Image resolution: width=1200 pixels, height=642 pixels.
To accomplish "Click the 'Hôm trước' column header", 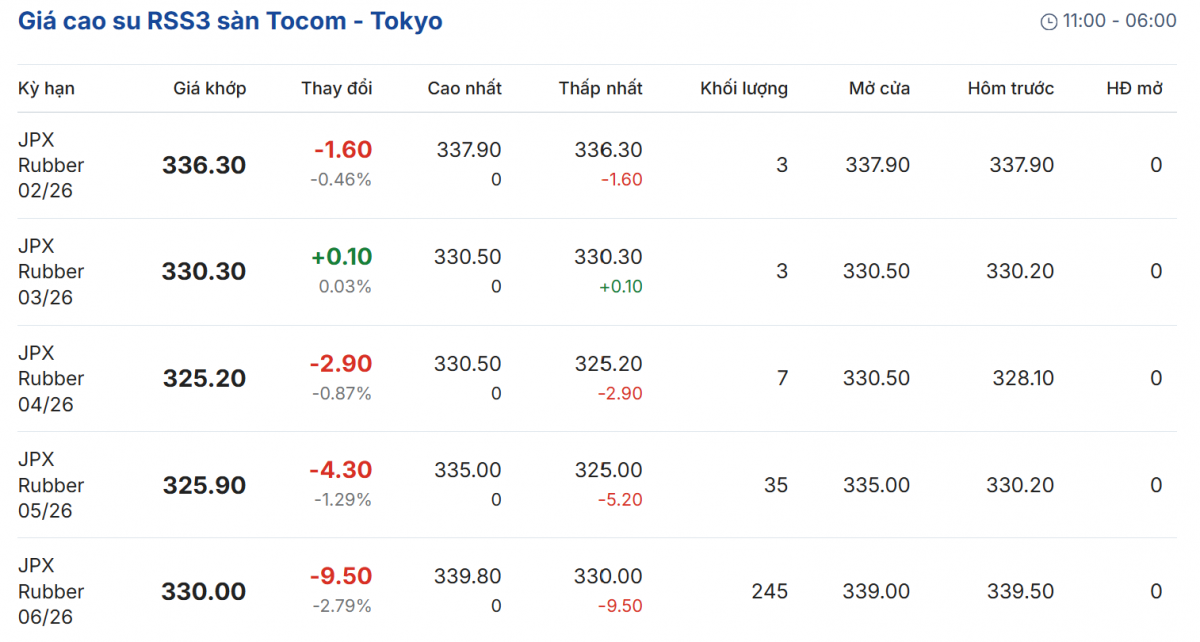I will (x=1010, y=89).
